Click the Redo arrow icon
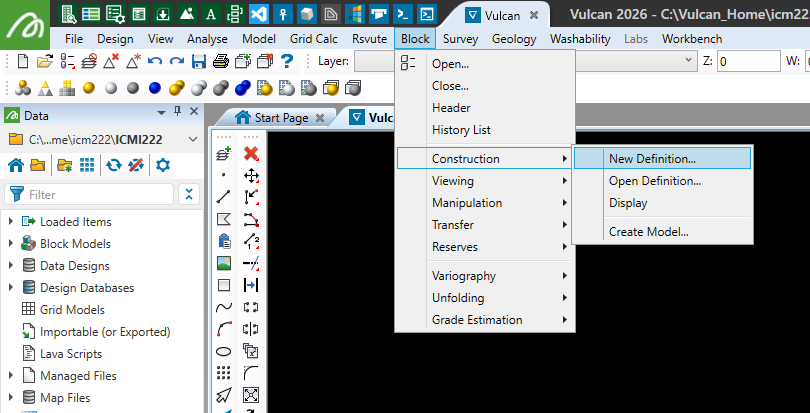This screenshot has width=810, height=413. [x=177, y=62]
